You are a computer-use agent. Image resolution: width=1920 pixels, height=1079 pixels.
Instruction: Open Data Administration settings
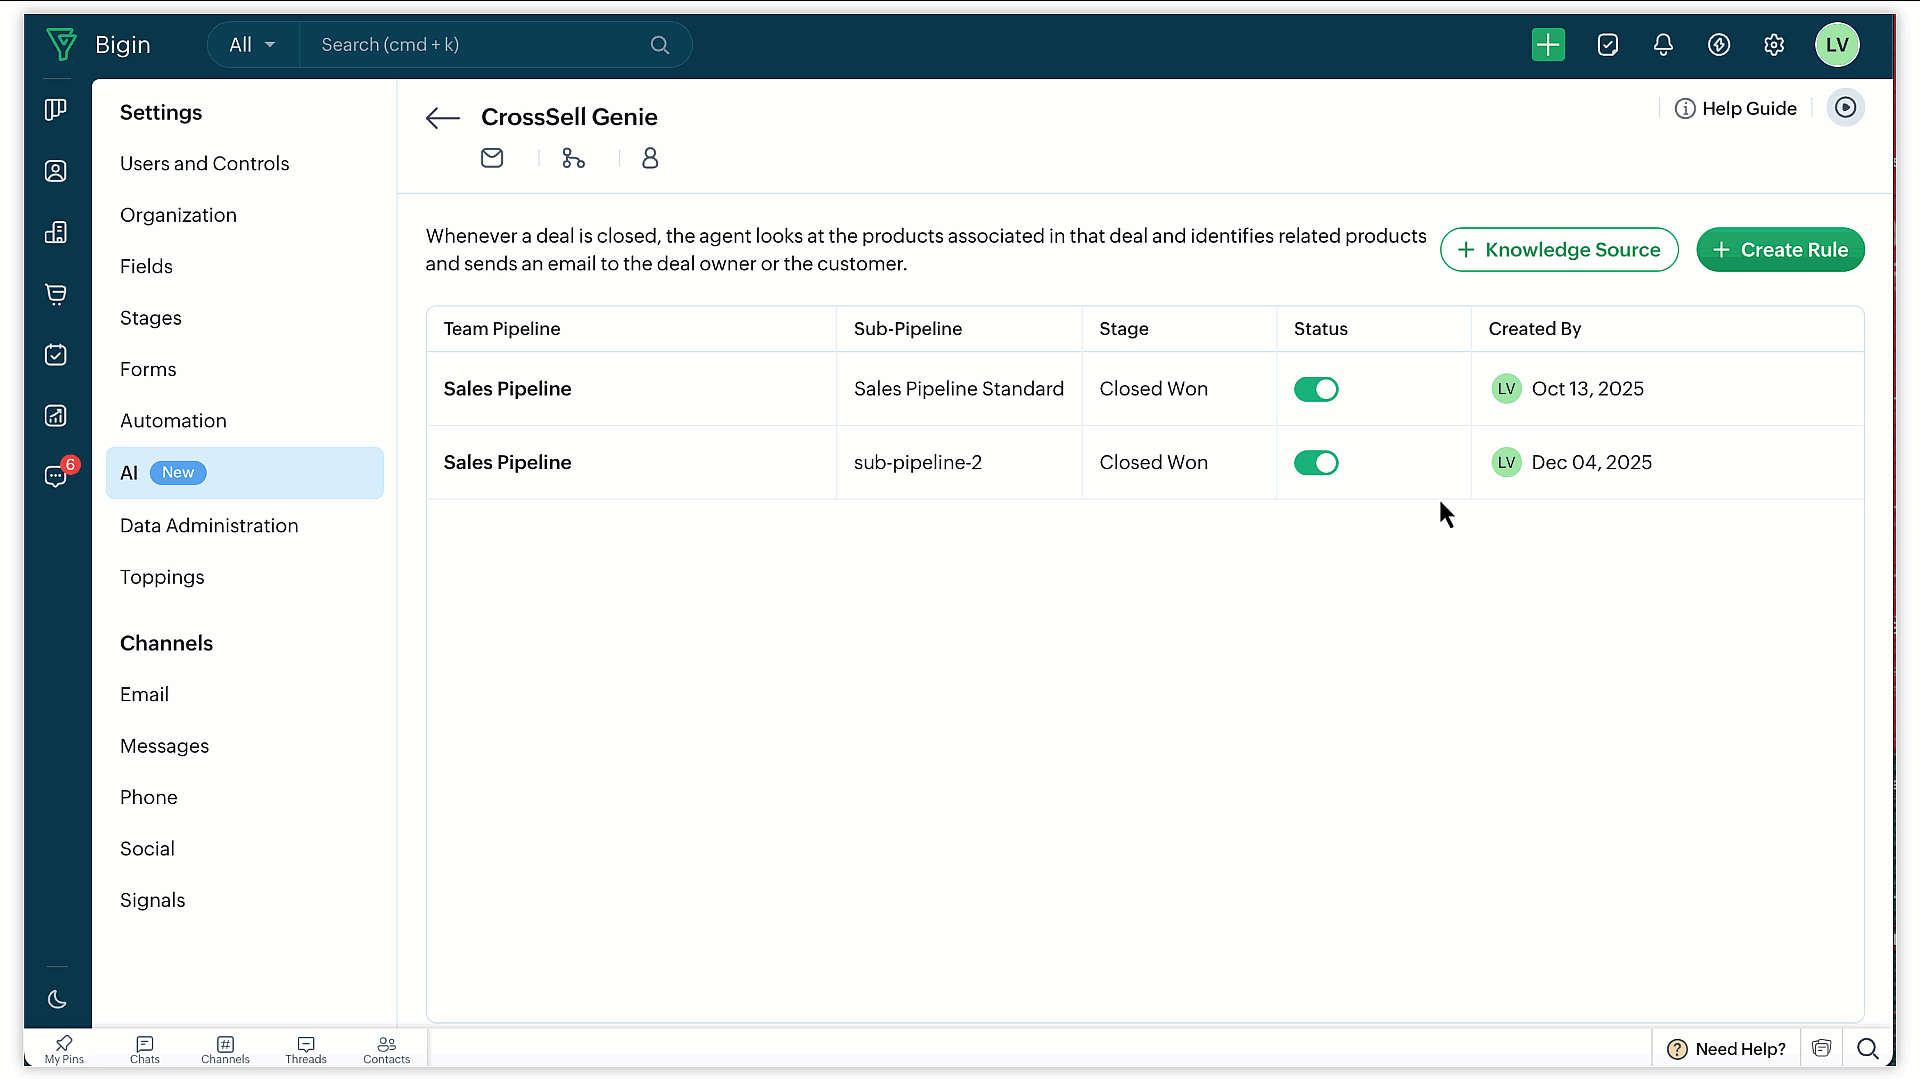[209, 526]
